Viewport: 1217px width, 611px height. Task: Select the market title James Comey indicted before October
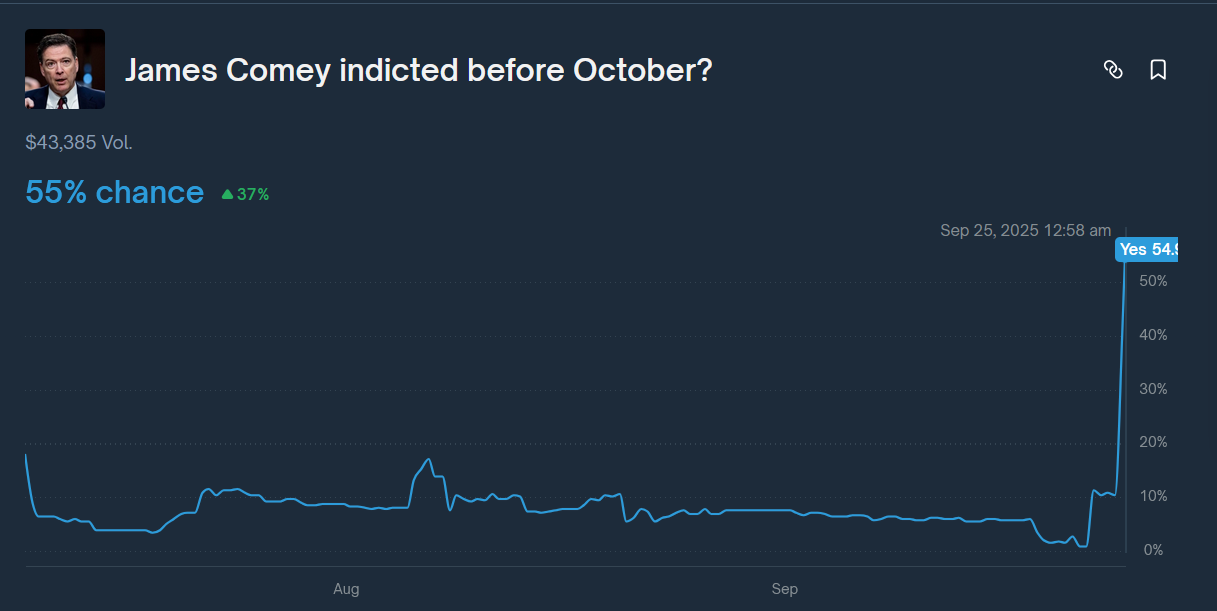click(418, 70)
